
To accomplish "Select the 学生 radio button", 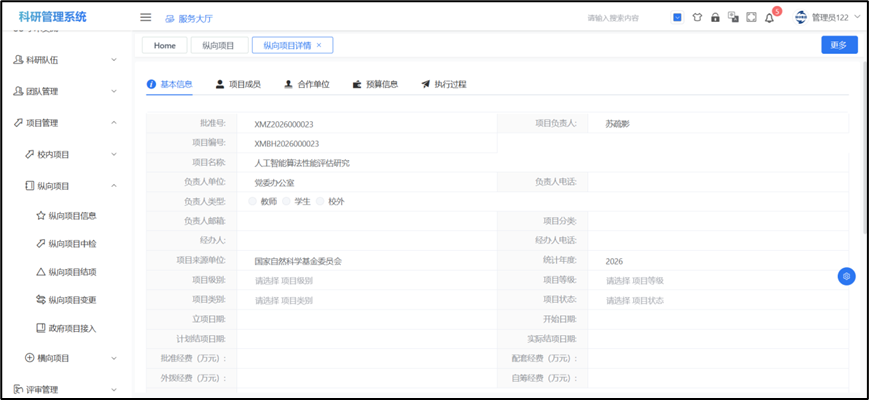I will 287,201.
